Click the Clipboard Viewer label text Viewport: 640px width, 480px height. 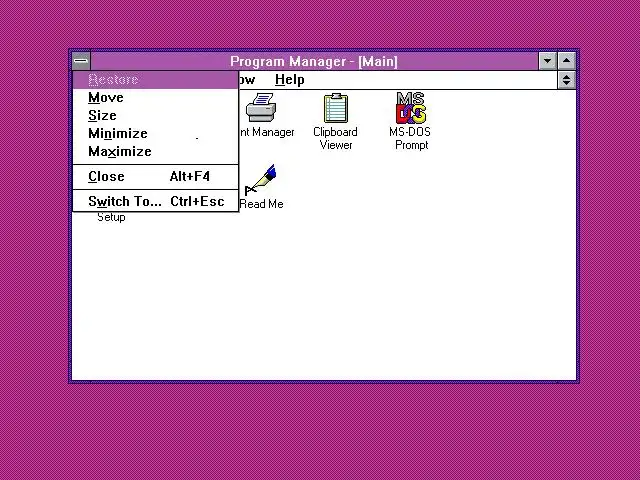click(x=336, y=138)
